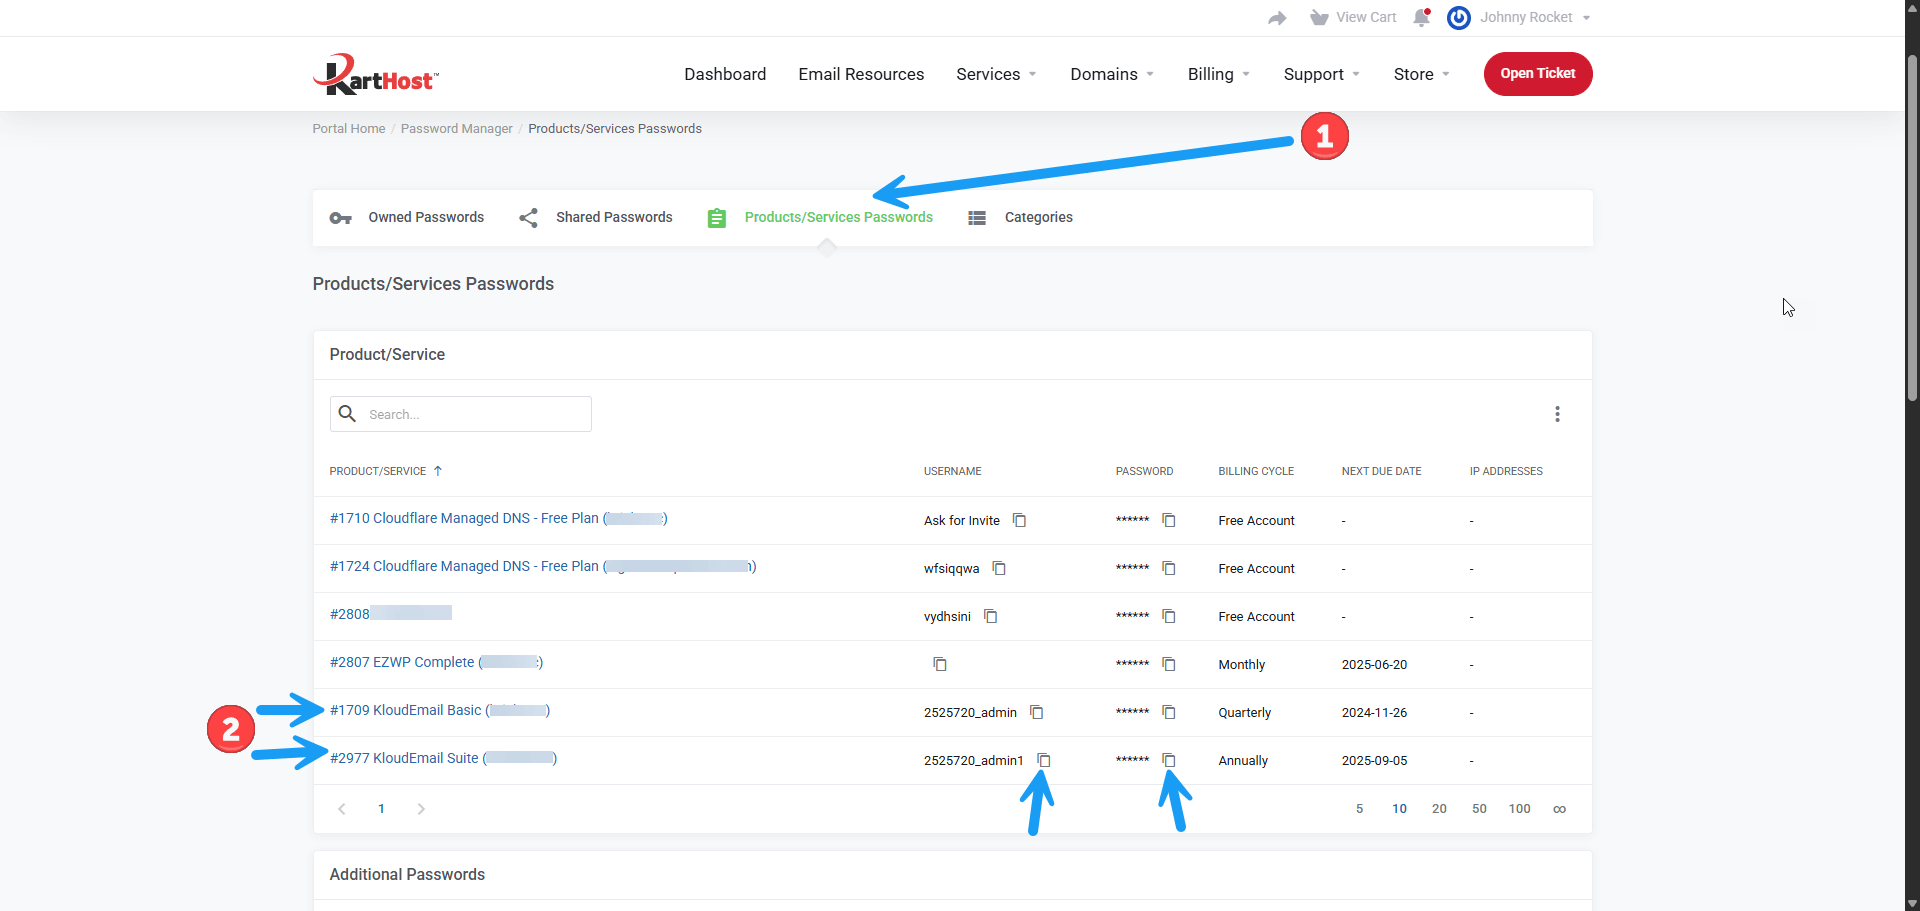
Task: Expand the Services dropdown menu
Action: 997,74
